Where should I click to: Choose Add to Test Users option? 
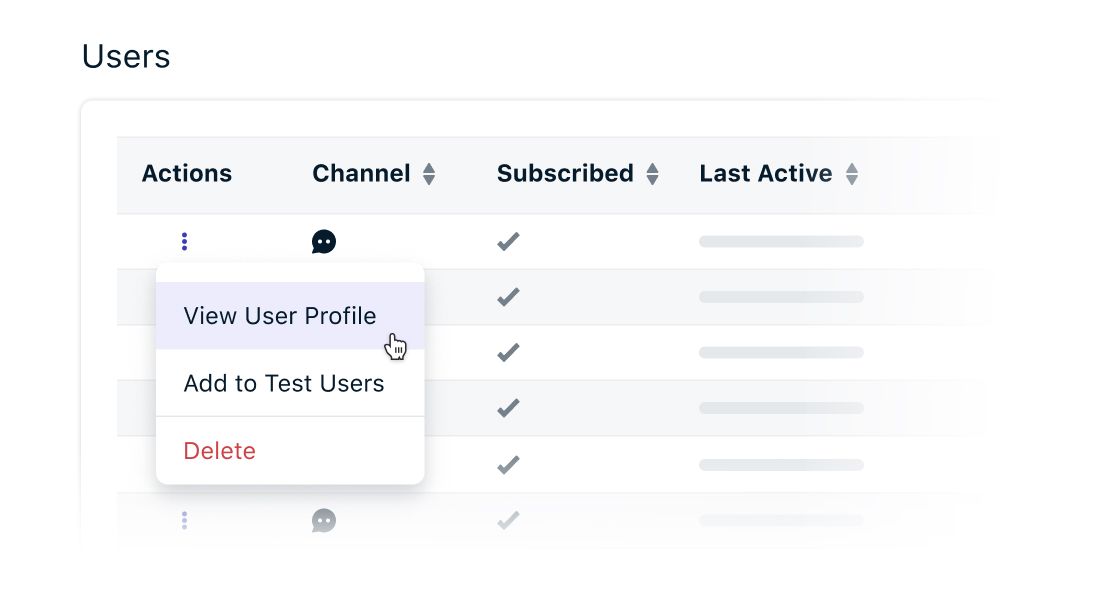[290, 383]
